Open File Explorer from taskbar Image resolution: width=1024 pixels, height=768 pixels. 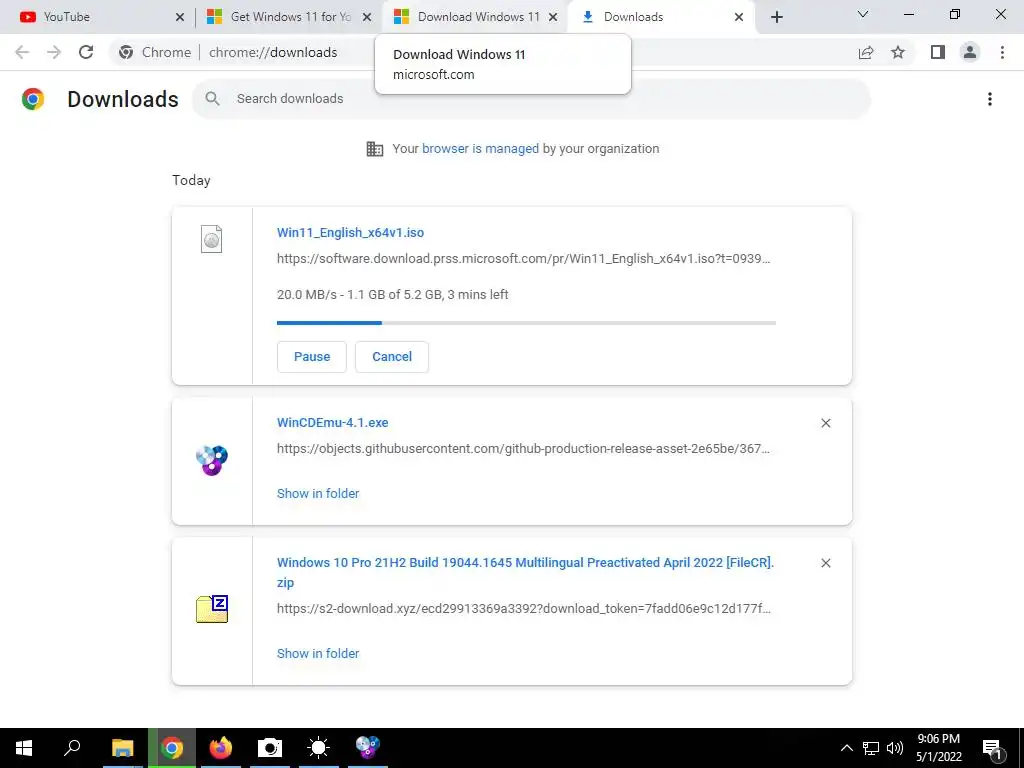pyautogui.click(x=122, y=748)
